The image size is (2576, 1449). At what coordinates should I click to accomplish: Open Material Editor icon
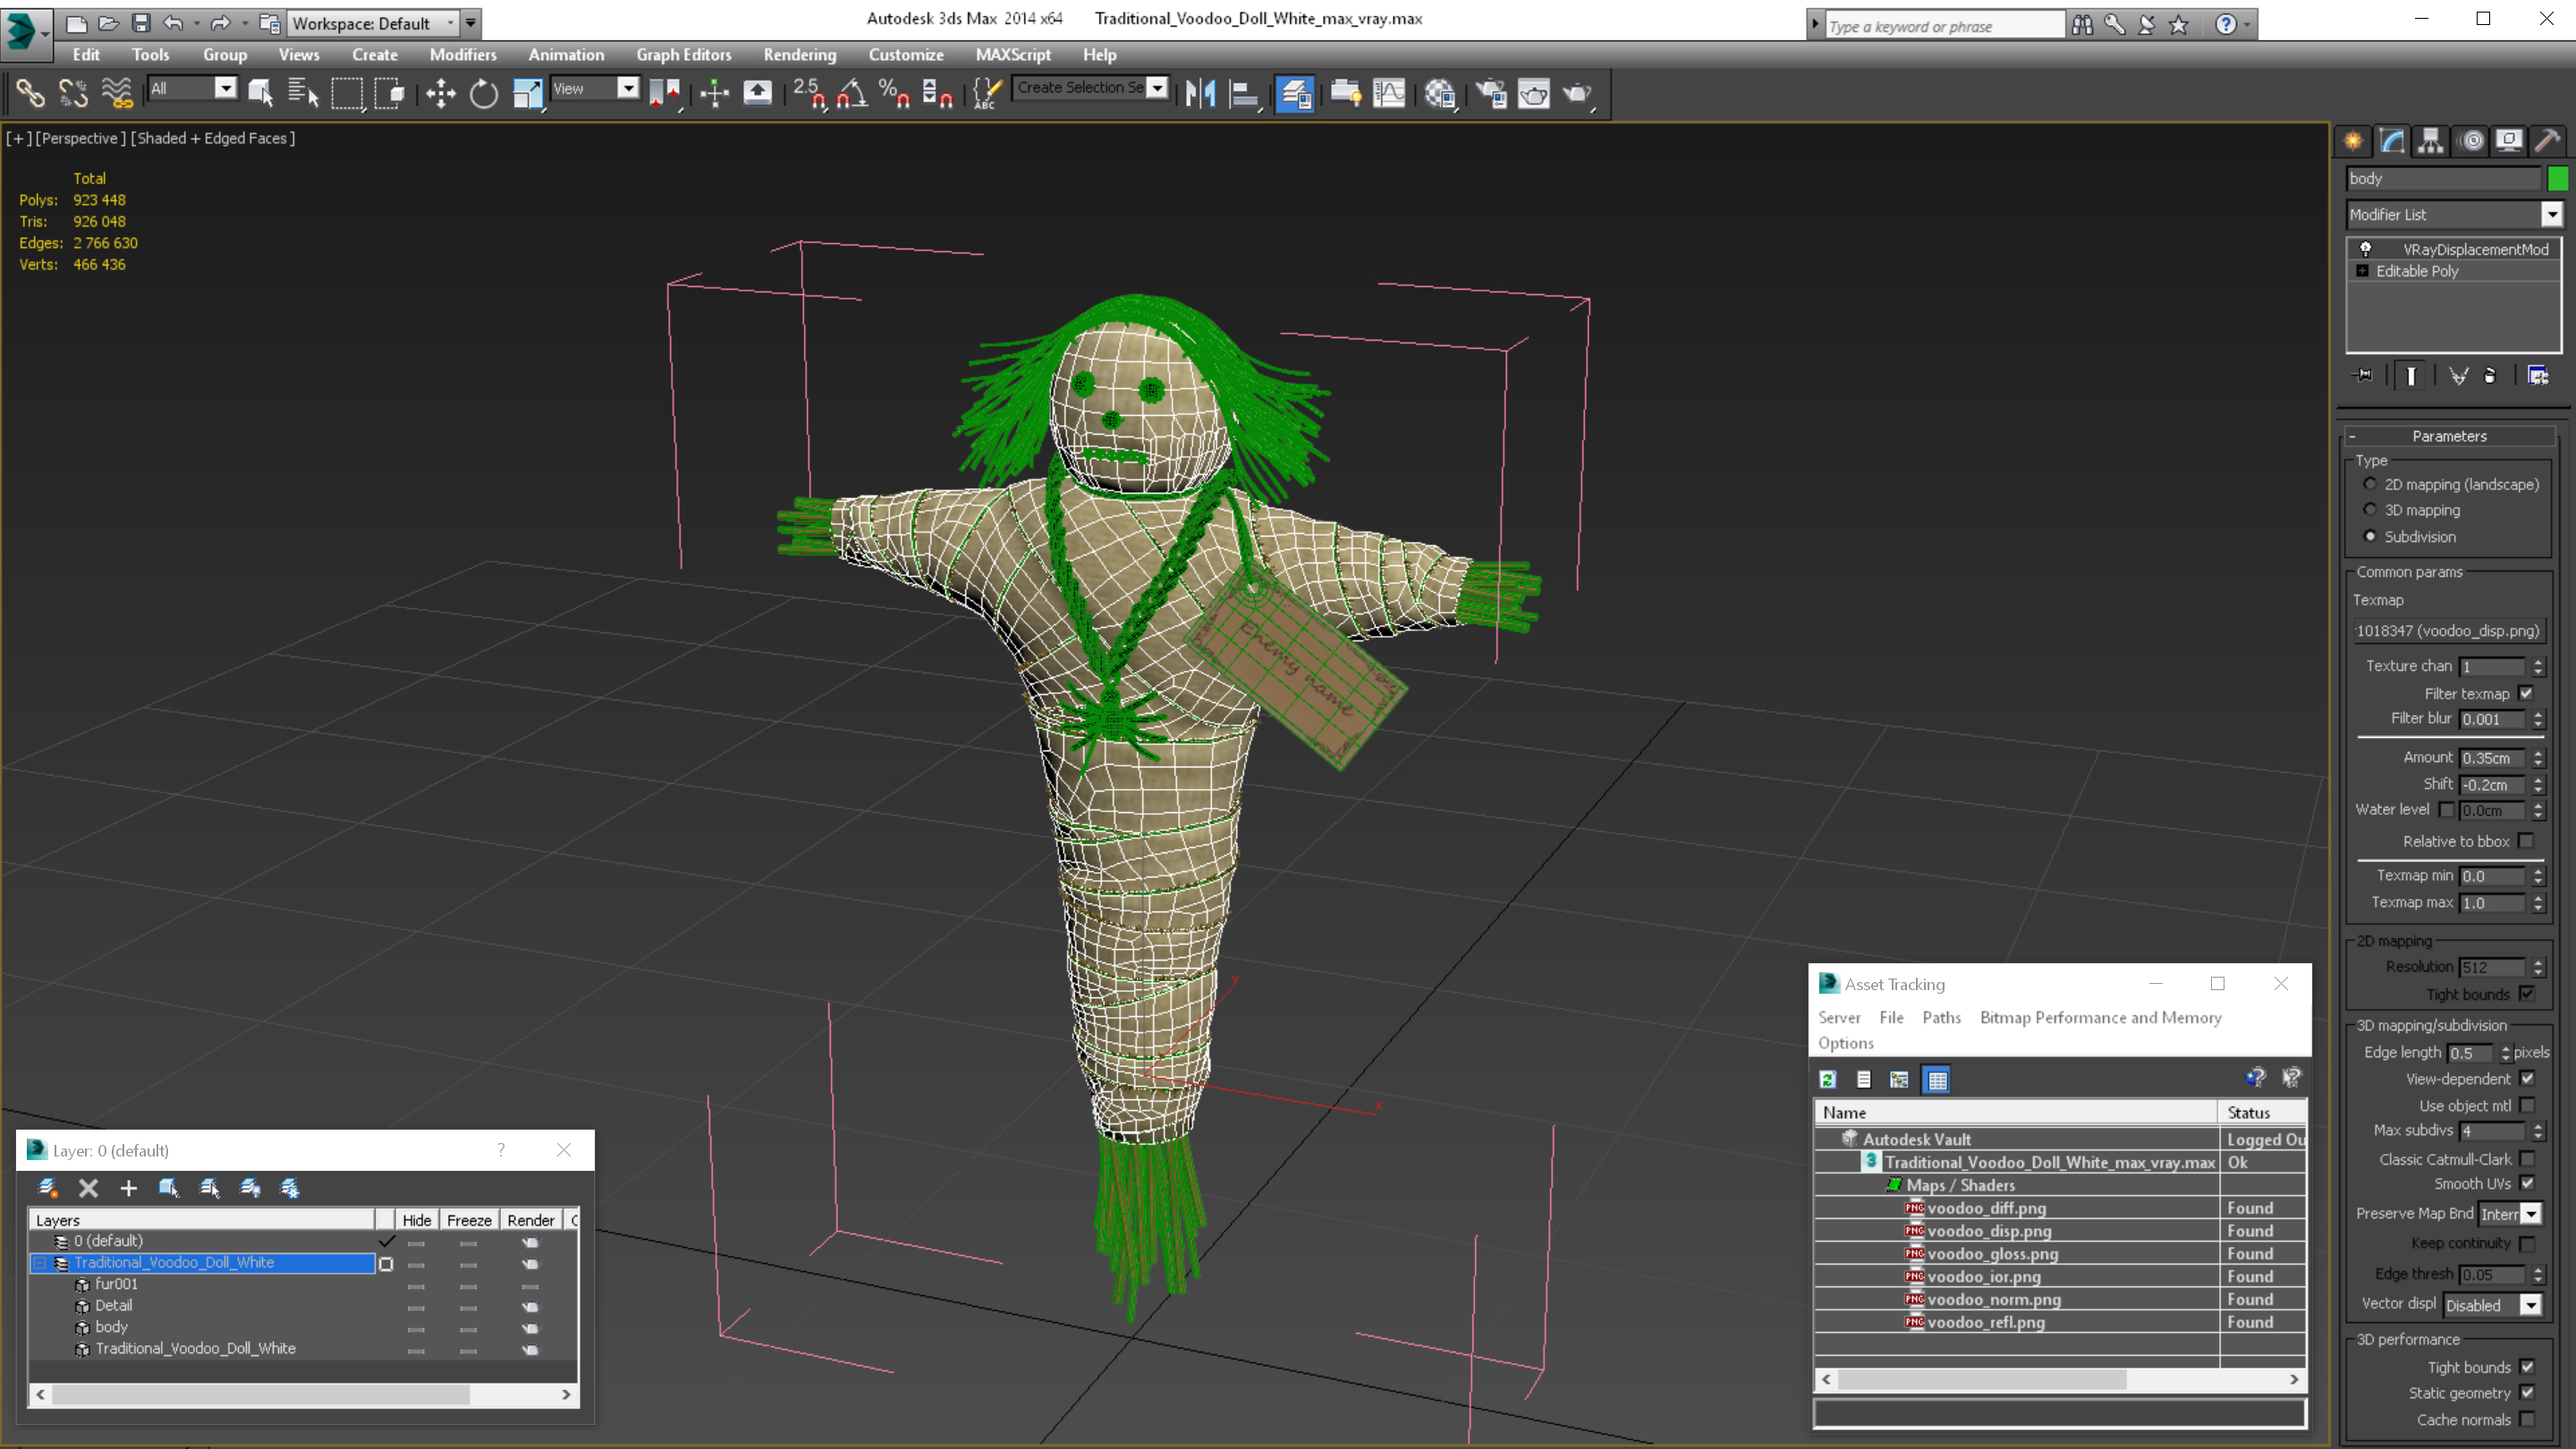pyautogui.click(x=1440, y=93)
